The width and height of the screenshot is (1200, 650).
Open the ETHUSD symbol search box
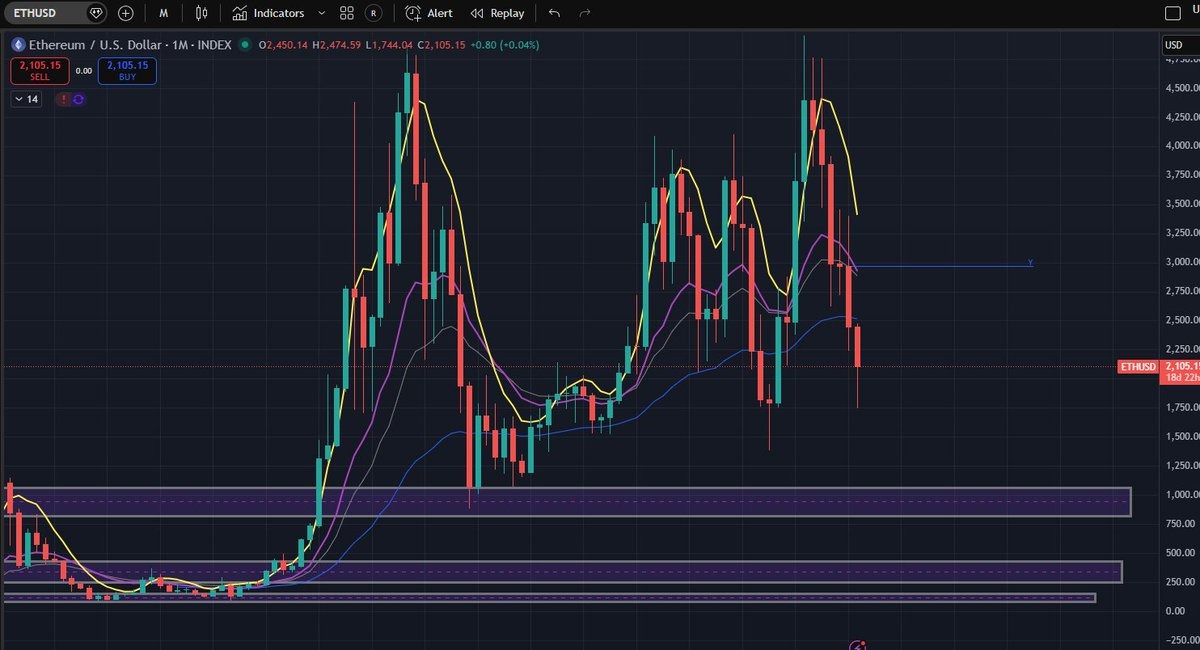(40, 13)
